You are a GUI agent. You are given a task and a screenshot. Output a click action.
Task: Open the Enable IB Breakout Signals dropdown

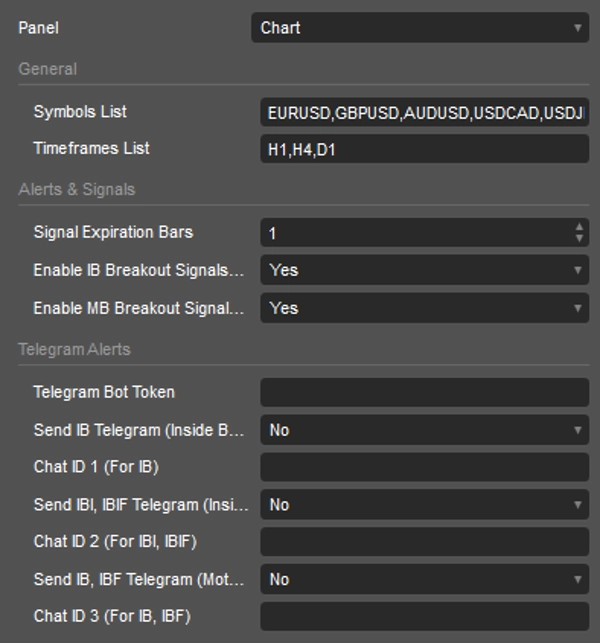tap(424, 270)
